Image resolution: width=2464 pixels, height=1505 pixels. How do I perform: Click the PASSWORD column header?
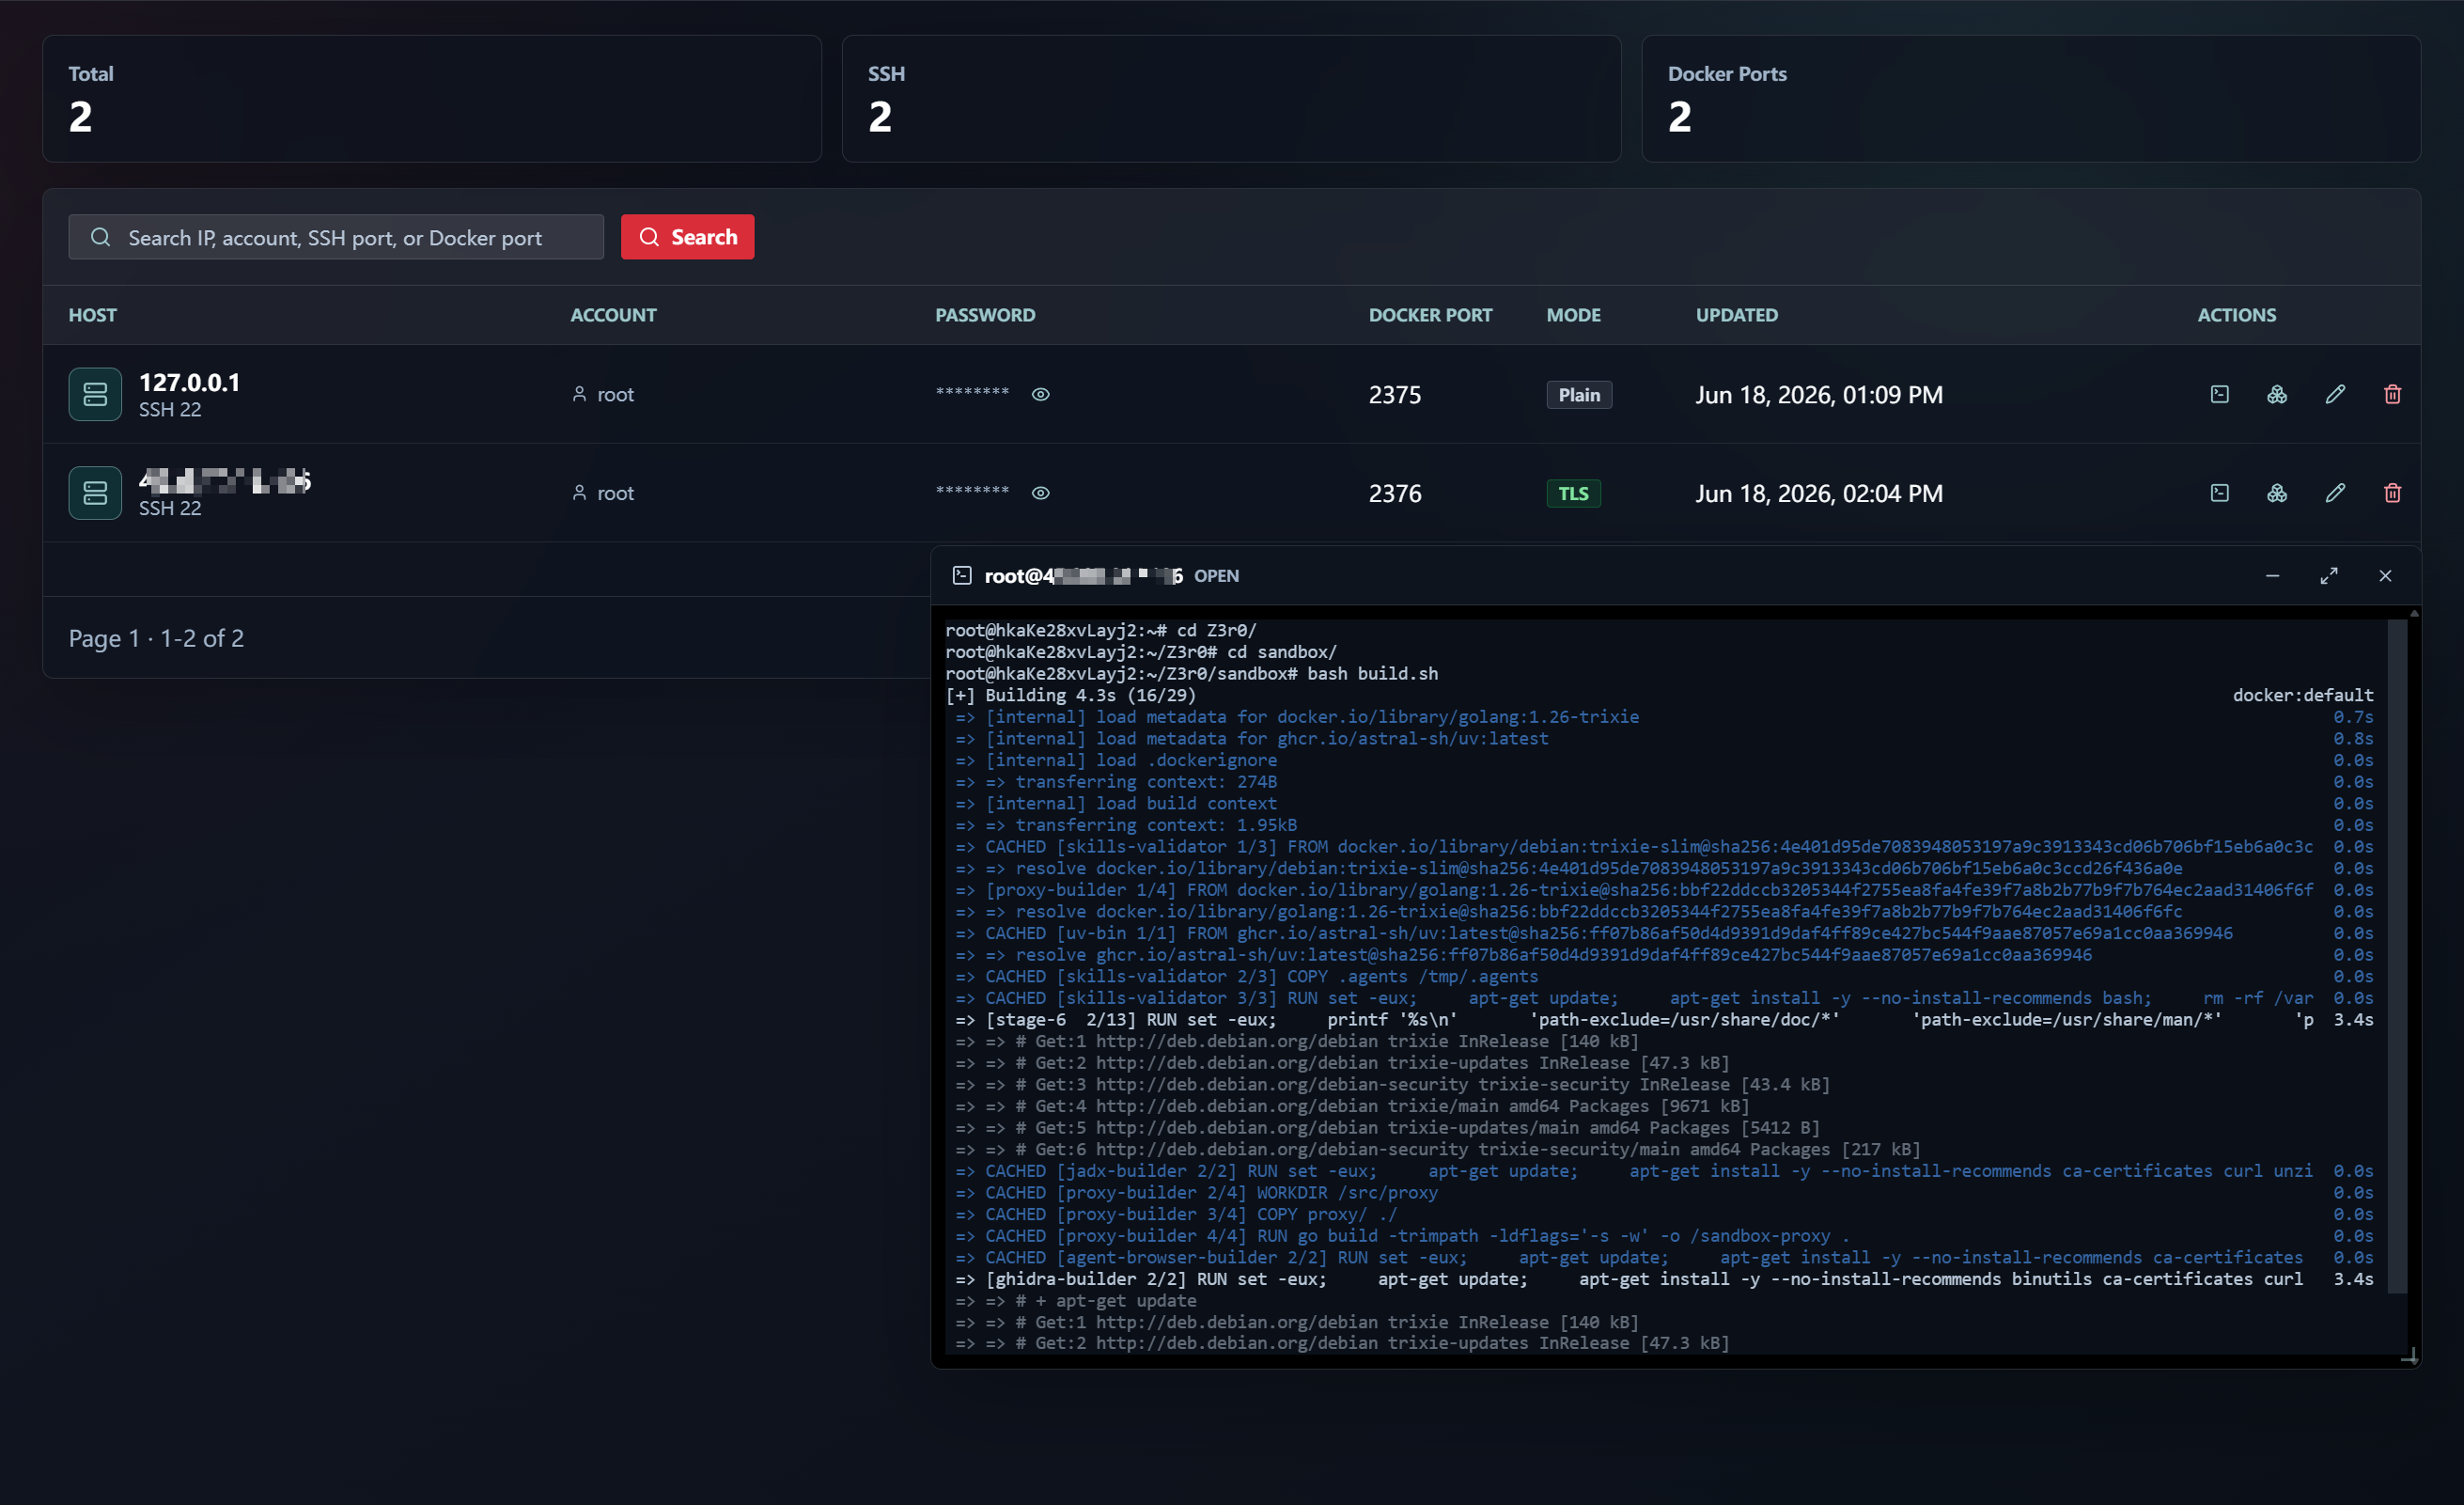pos(985,315)
